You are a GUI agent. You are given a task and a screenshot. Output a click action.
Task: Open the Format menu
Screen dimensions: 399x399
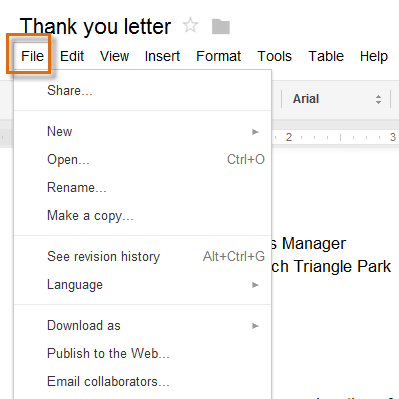[x=218, y=56]
